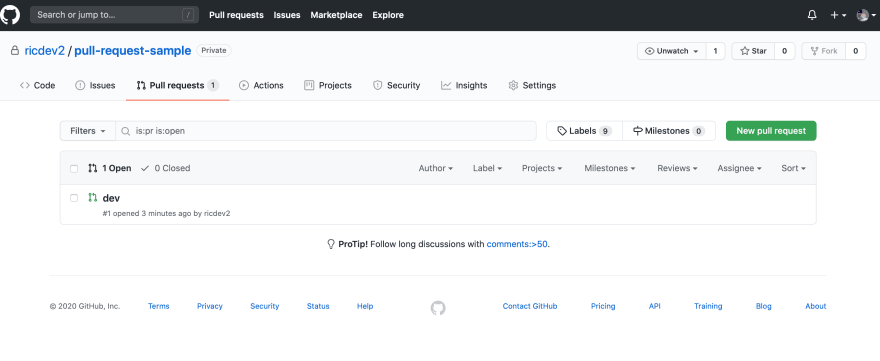
Task: Open the Filters dropdown
Action: point(88,131)
